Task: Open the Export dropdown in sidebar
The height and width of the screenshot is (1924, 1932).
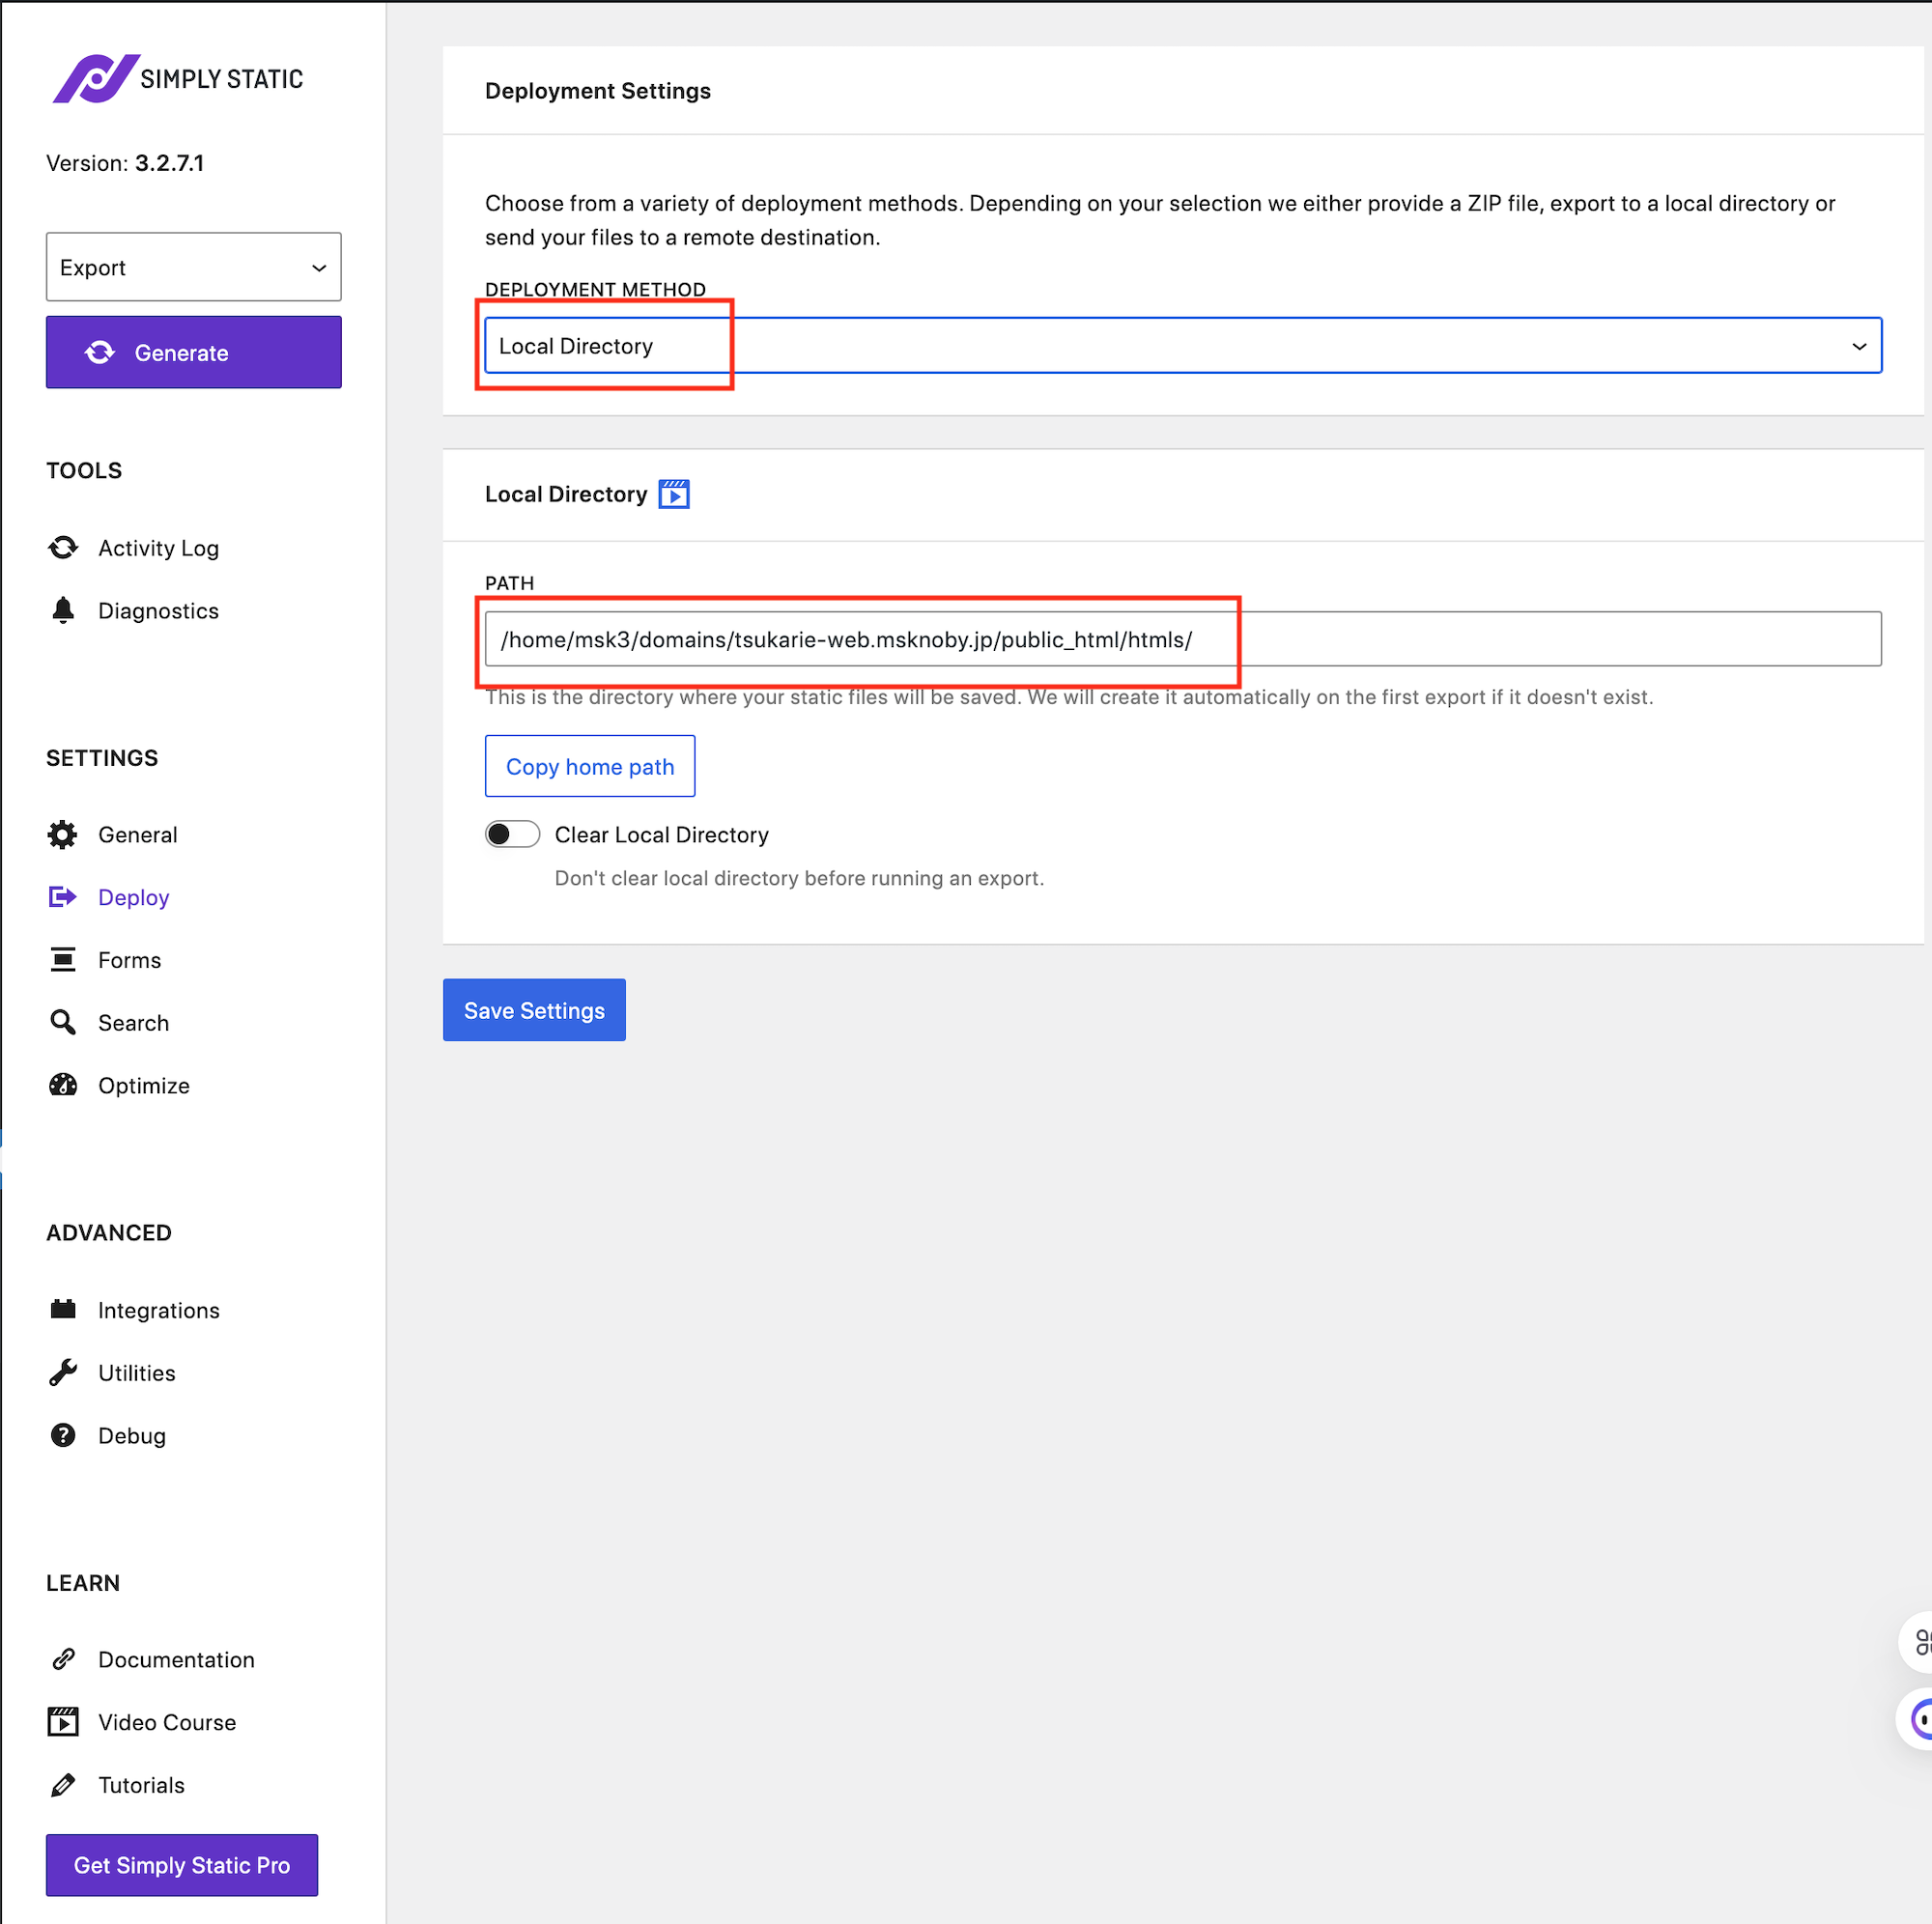Action: pyautogui.click(x=193, y=267)
